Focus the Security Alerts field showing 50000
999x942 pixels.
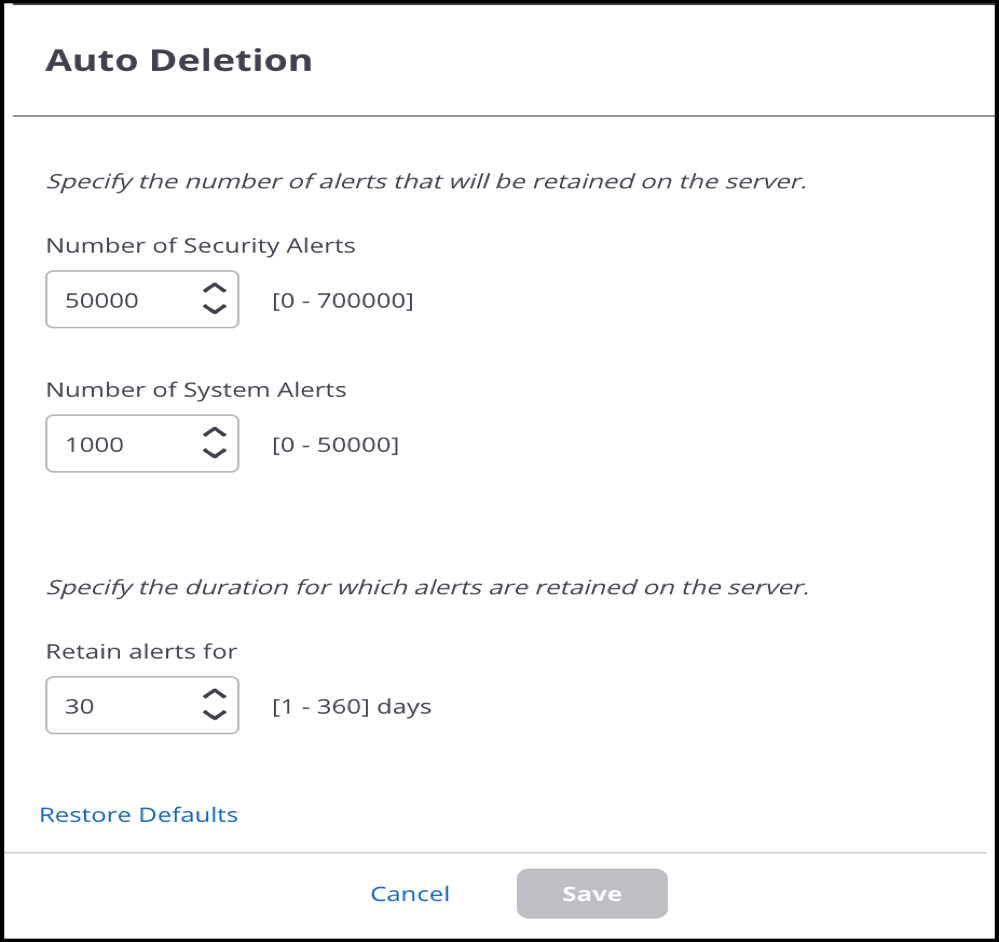point(142,299)
